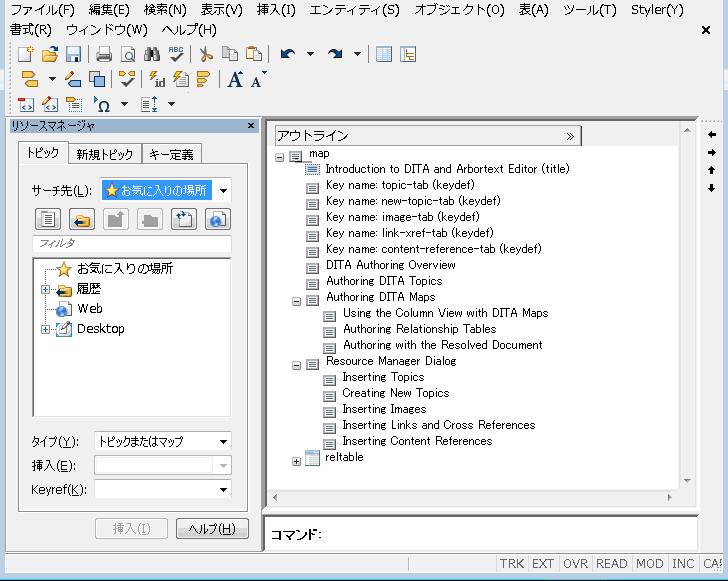This screenshot has height=581, width=728.
Task: Toggle INC indicator in status bar
Action: (683, 563)
